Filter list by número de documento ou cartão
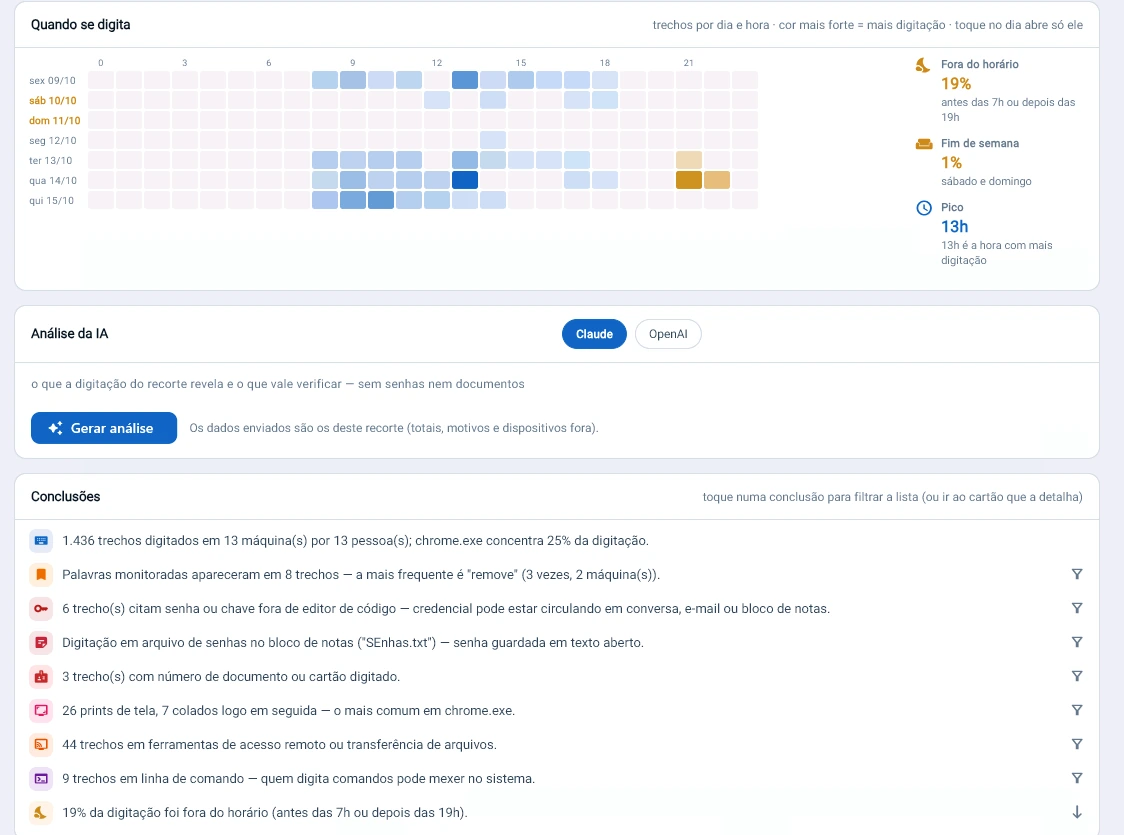Viewport: 1124px width, 835px height. pyautogui.click(x=1077, y=676)
